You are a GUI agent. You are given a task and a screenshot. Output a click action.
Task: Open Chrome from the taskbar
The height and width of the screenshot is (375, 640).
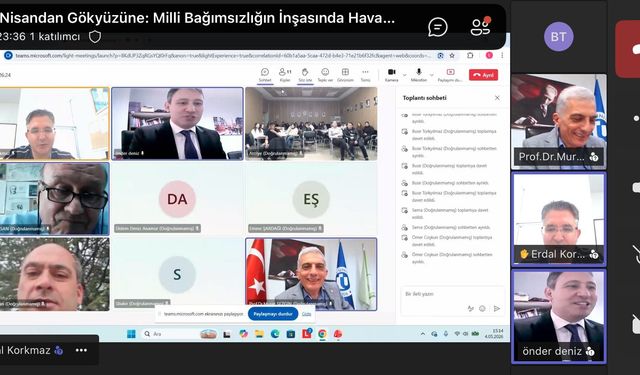322,334
